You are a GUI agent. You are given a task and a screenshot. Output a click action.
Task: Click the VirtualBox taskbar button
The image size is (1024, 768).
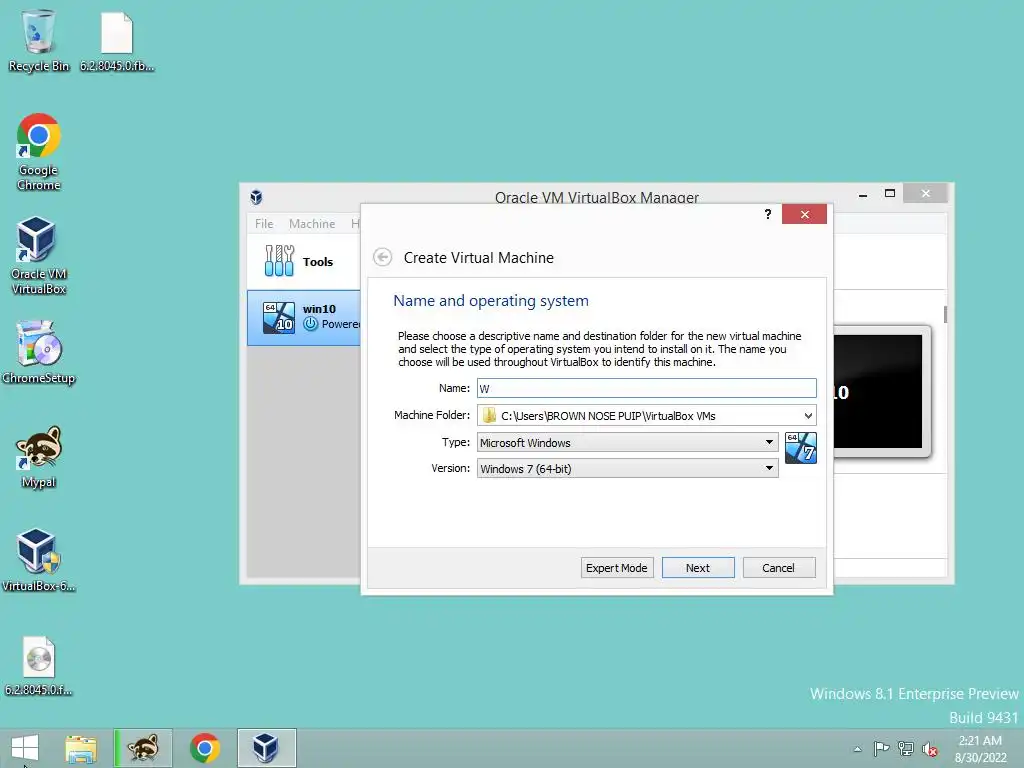(266, 748)
